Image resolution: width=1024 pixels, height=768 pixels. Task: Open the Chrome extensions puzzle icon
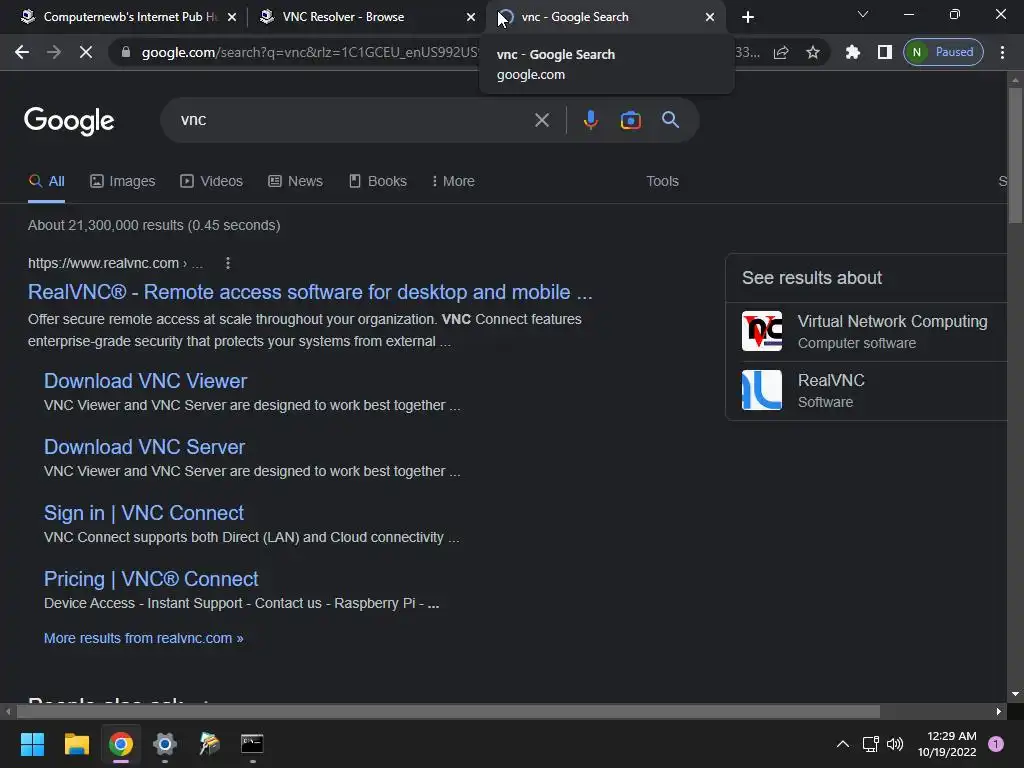(852, 52)
